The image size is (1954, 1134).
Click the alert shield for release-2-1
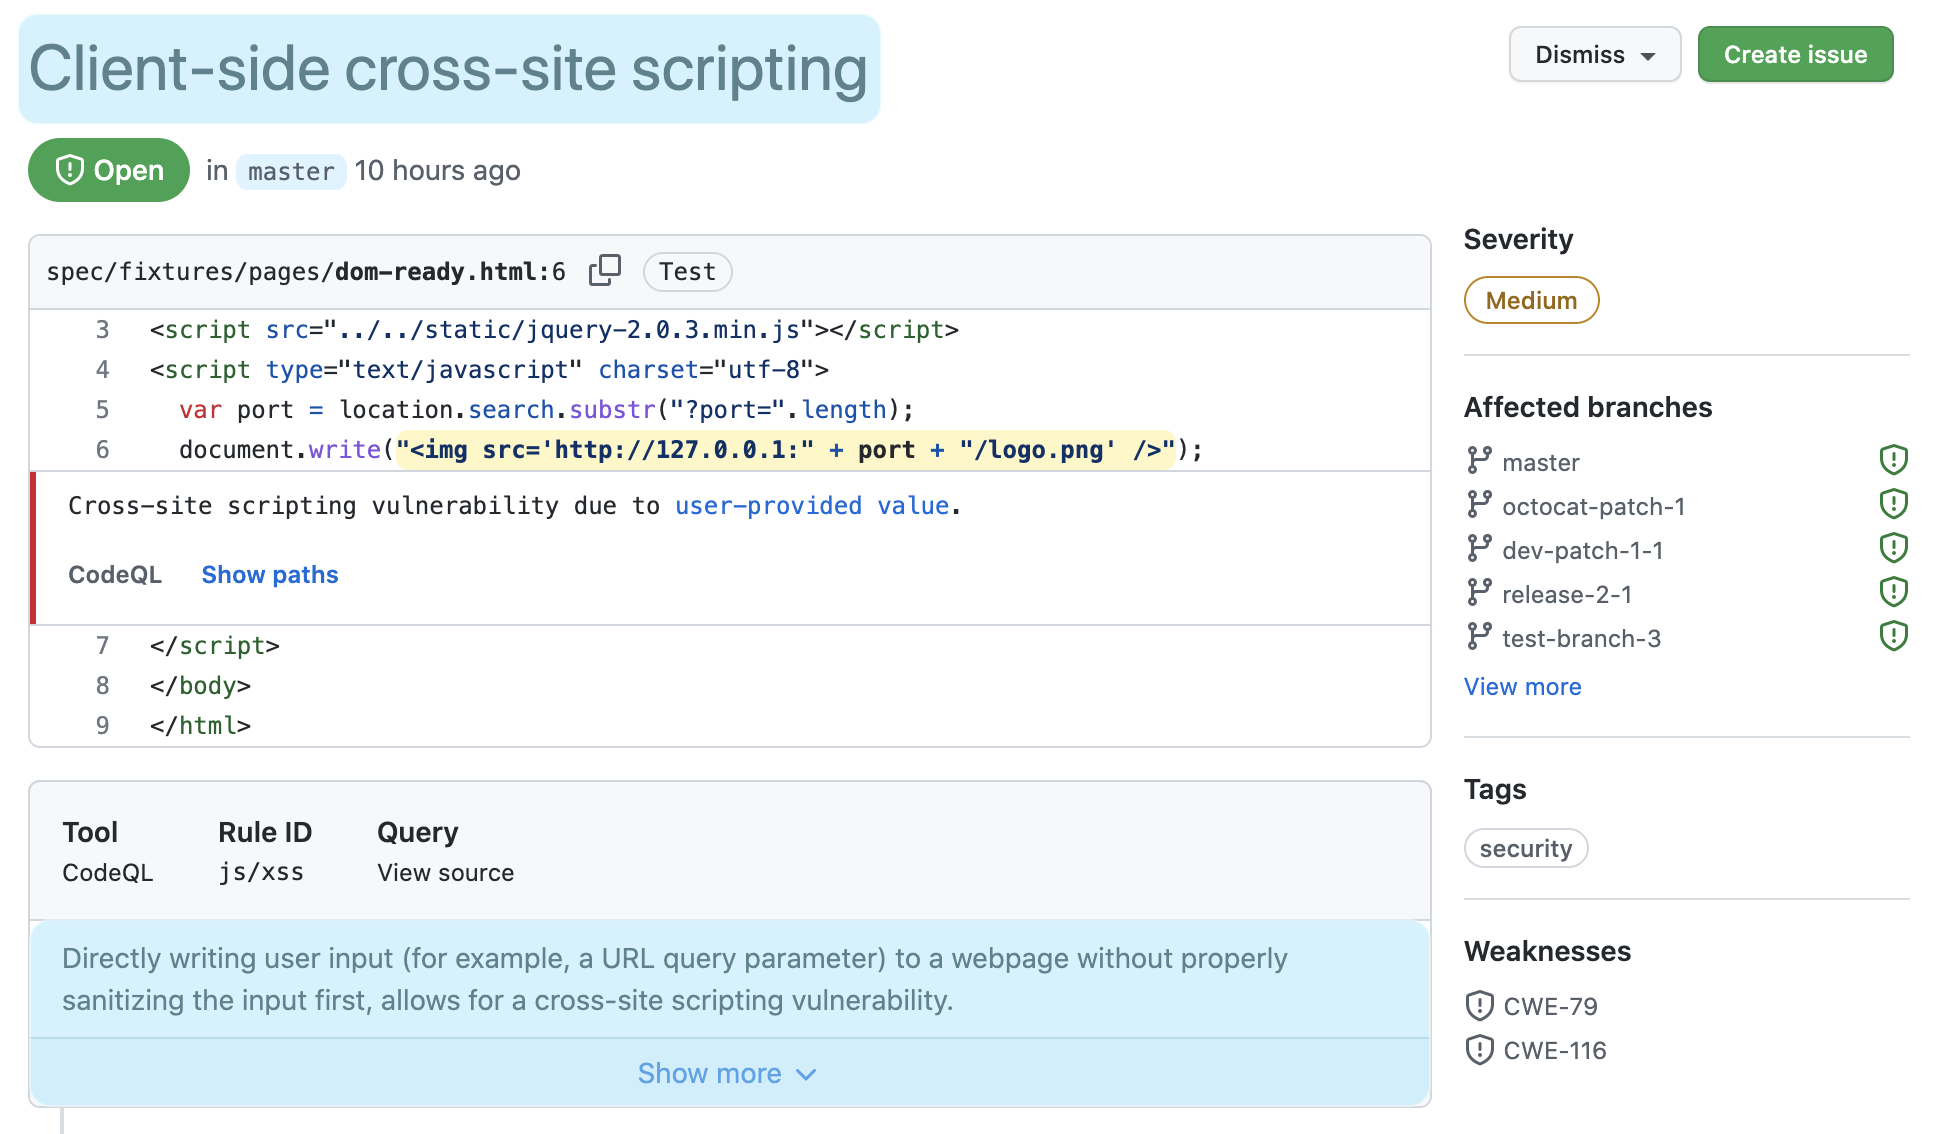(1894, 591)
